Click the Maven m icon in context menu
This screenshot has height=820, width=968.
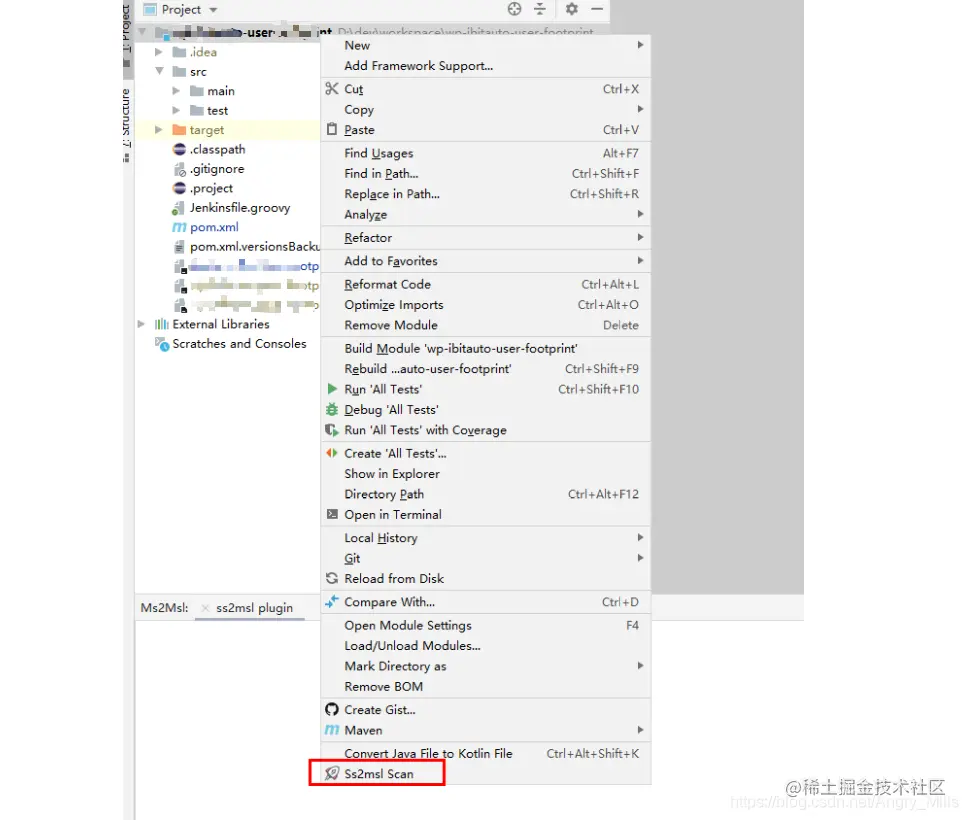[332, 730]
